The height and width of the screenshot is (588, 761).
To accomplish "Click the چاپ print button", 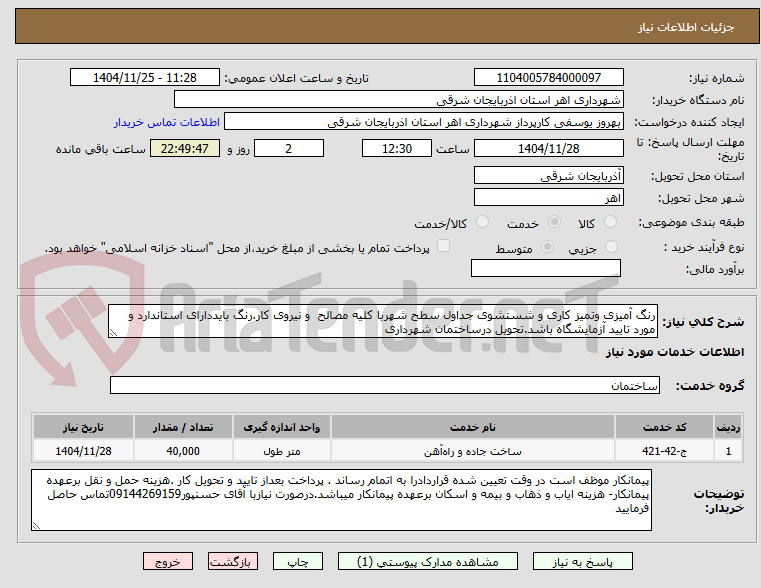I will click(298, 561).
